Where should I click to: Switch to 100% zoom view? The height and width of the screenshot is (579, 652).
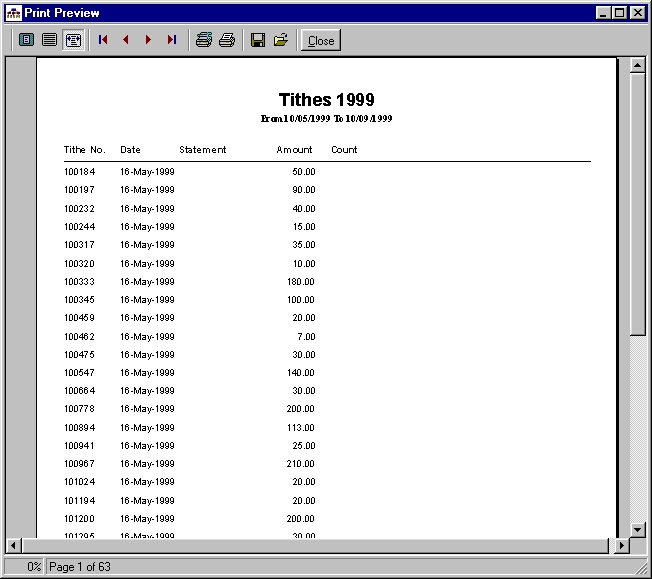click(49, 40)
